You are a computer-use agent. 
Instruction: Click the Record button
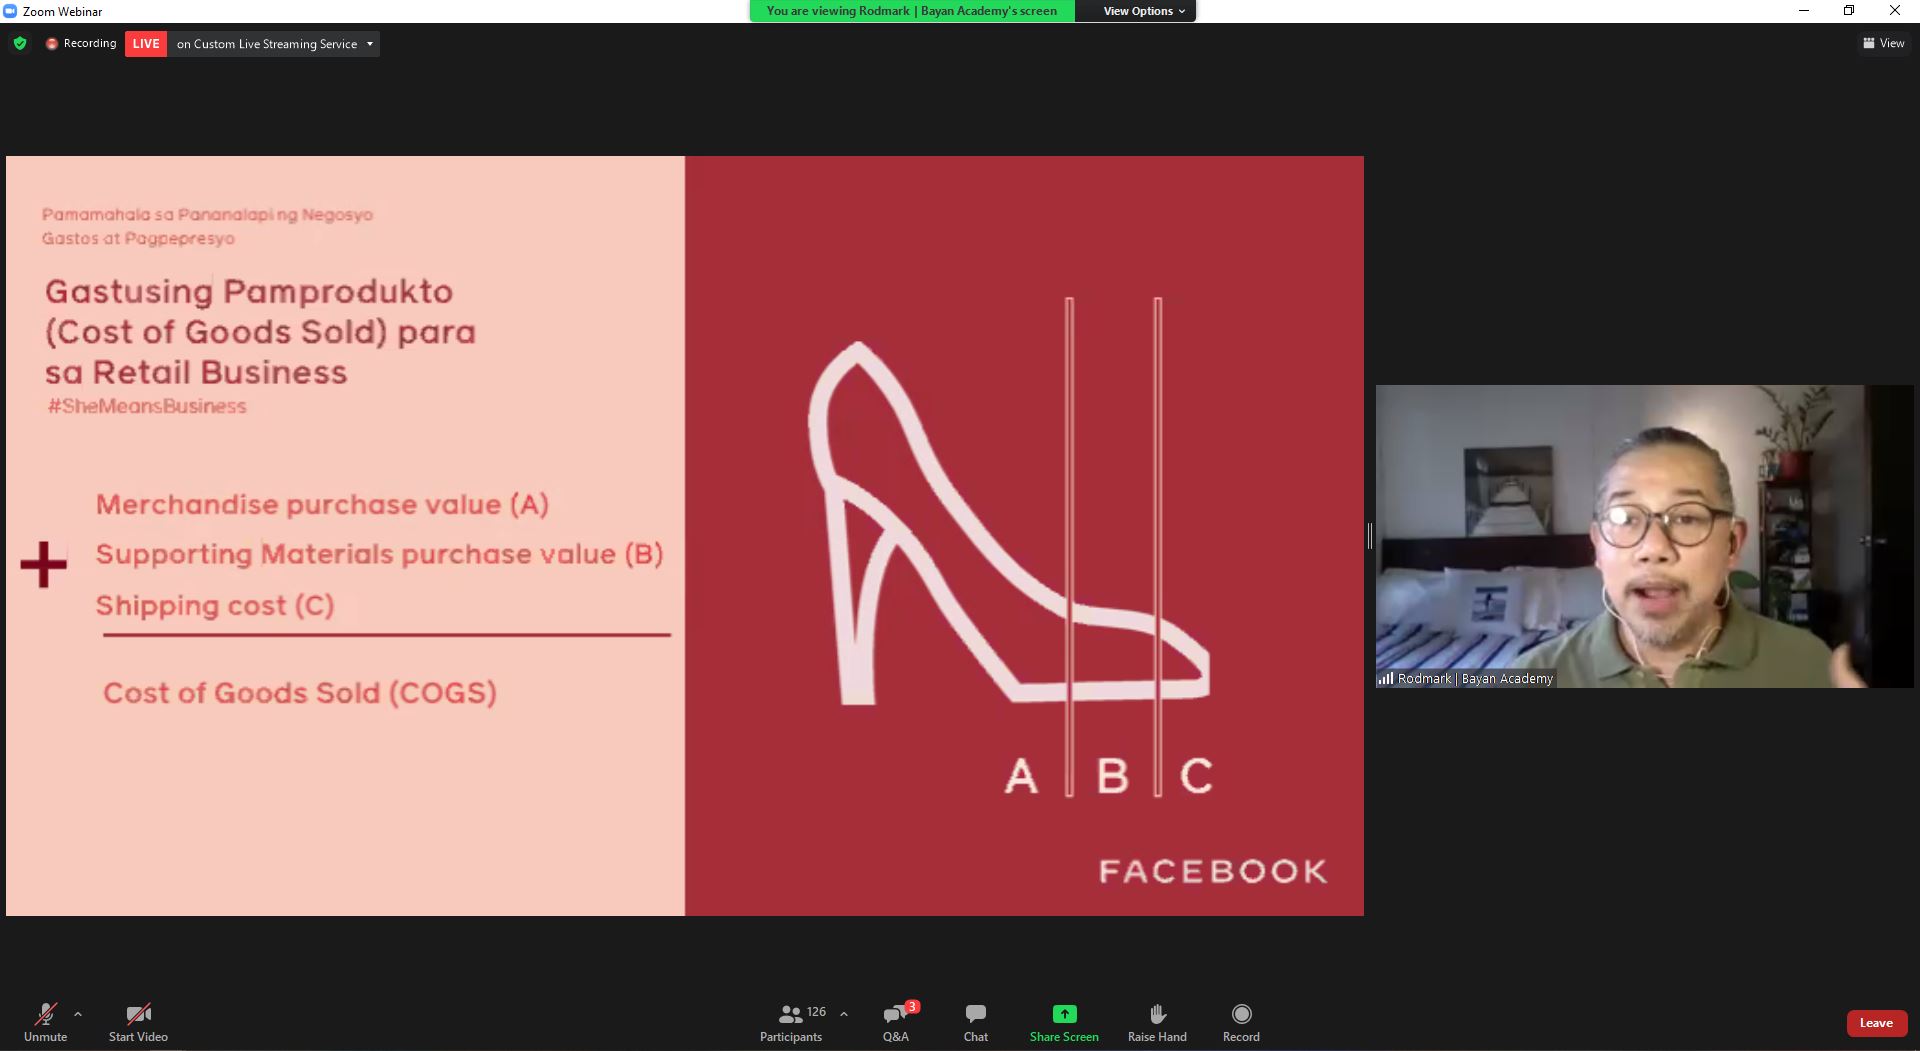tap(1241, 1022)
